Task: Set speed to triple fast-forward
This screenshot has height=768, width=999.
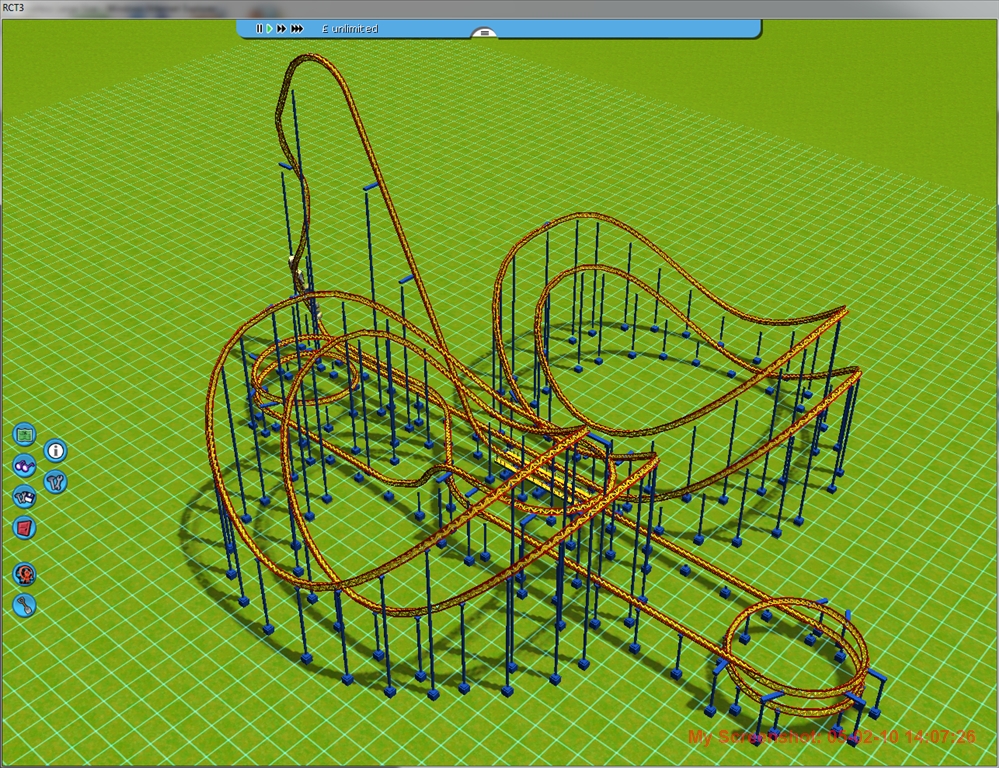Action: pos(297,29)
